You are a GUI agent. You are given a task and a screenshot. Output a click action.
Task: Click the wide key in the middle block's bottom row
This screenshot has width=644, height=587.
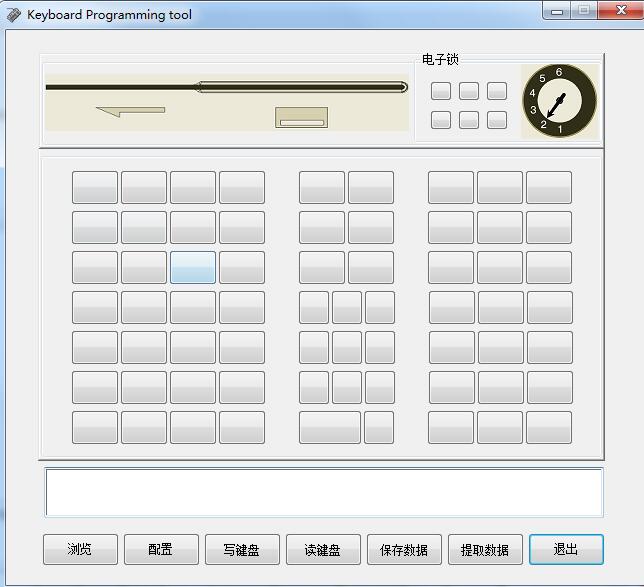point(329,427)
